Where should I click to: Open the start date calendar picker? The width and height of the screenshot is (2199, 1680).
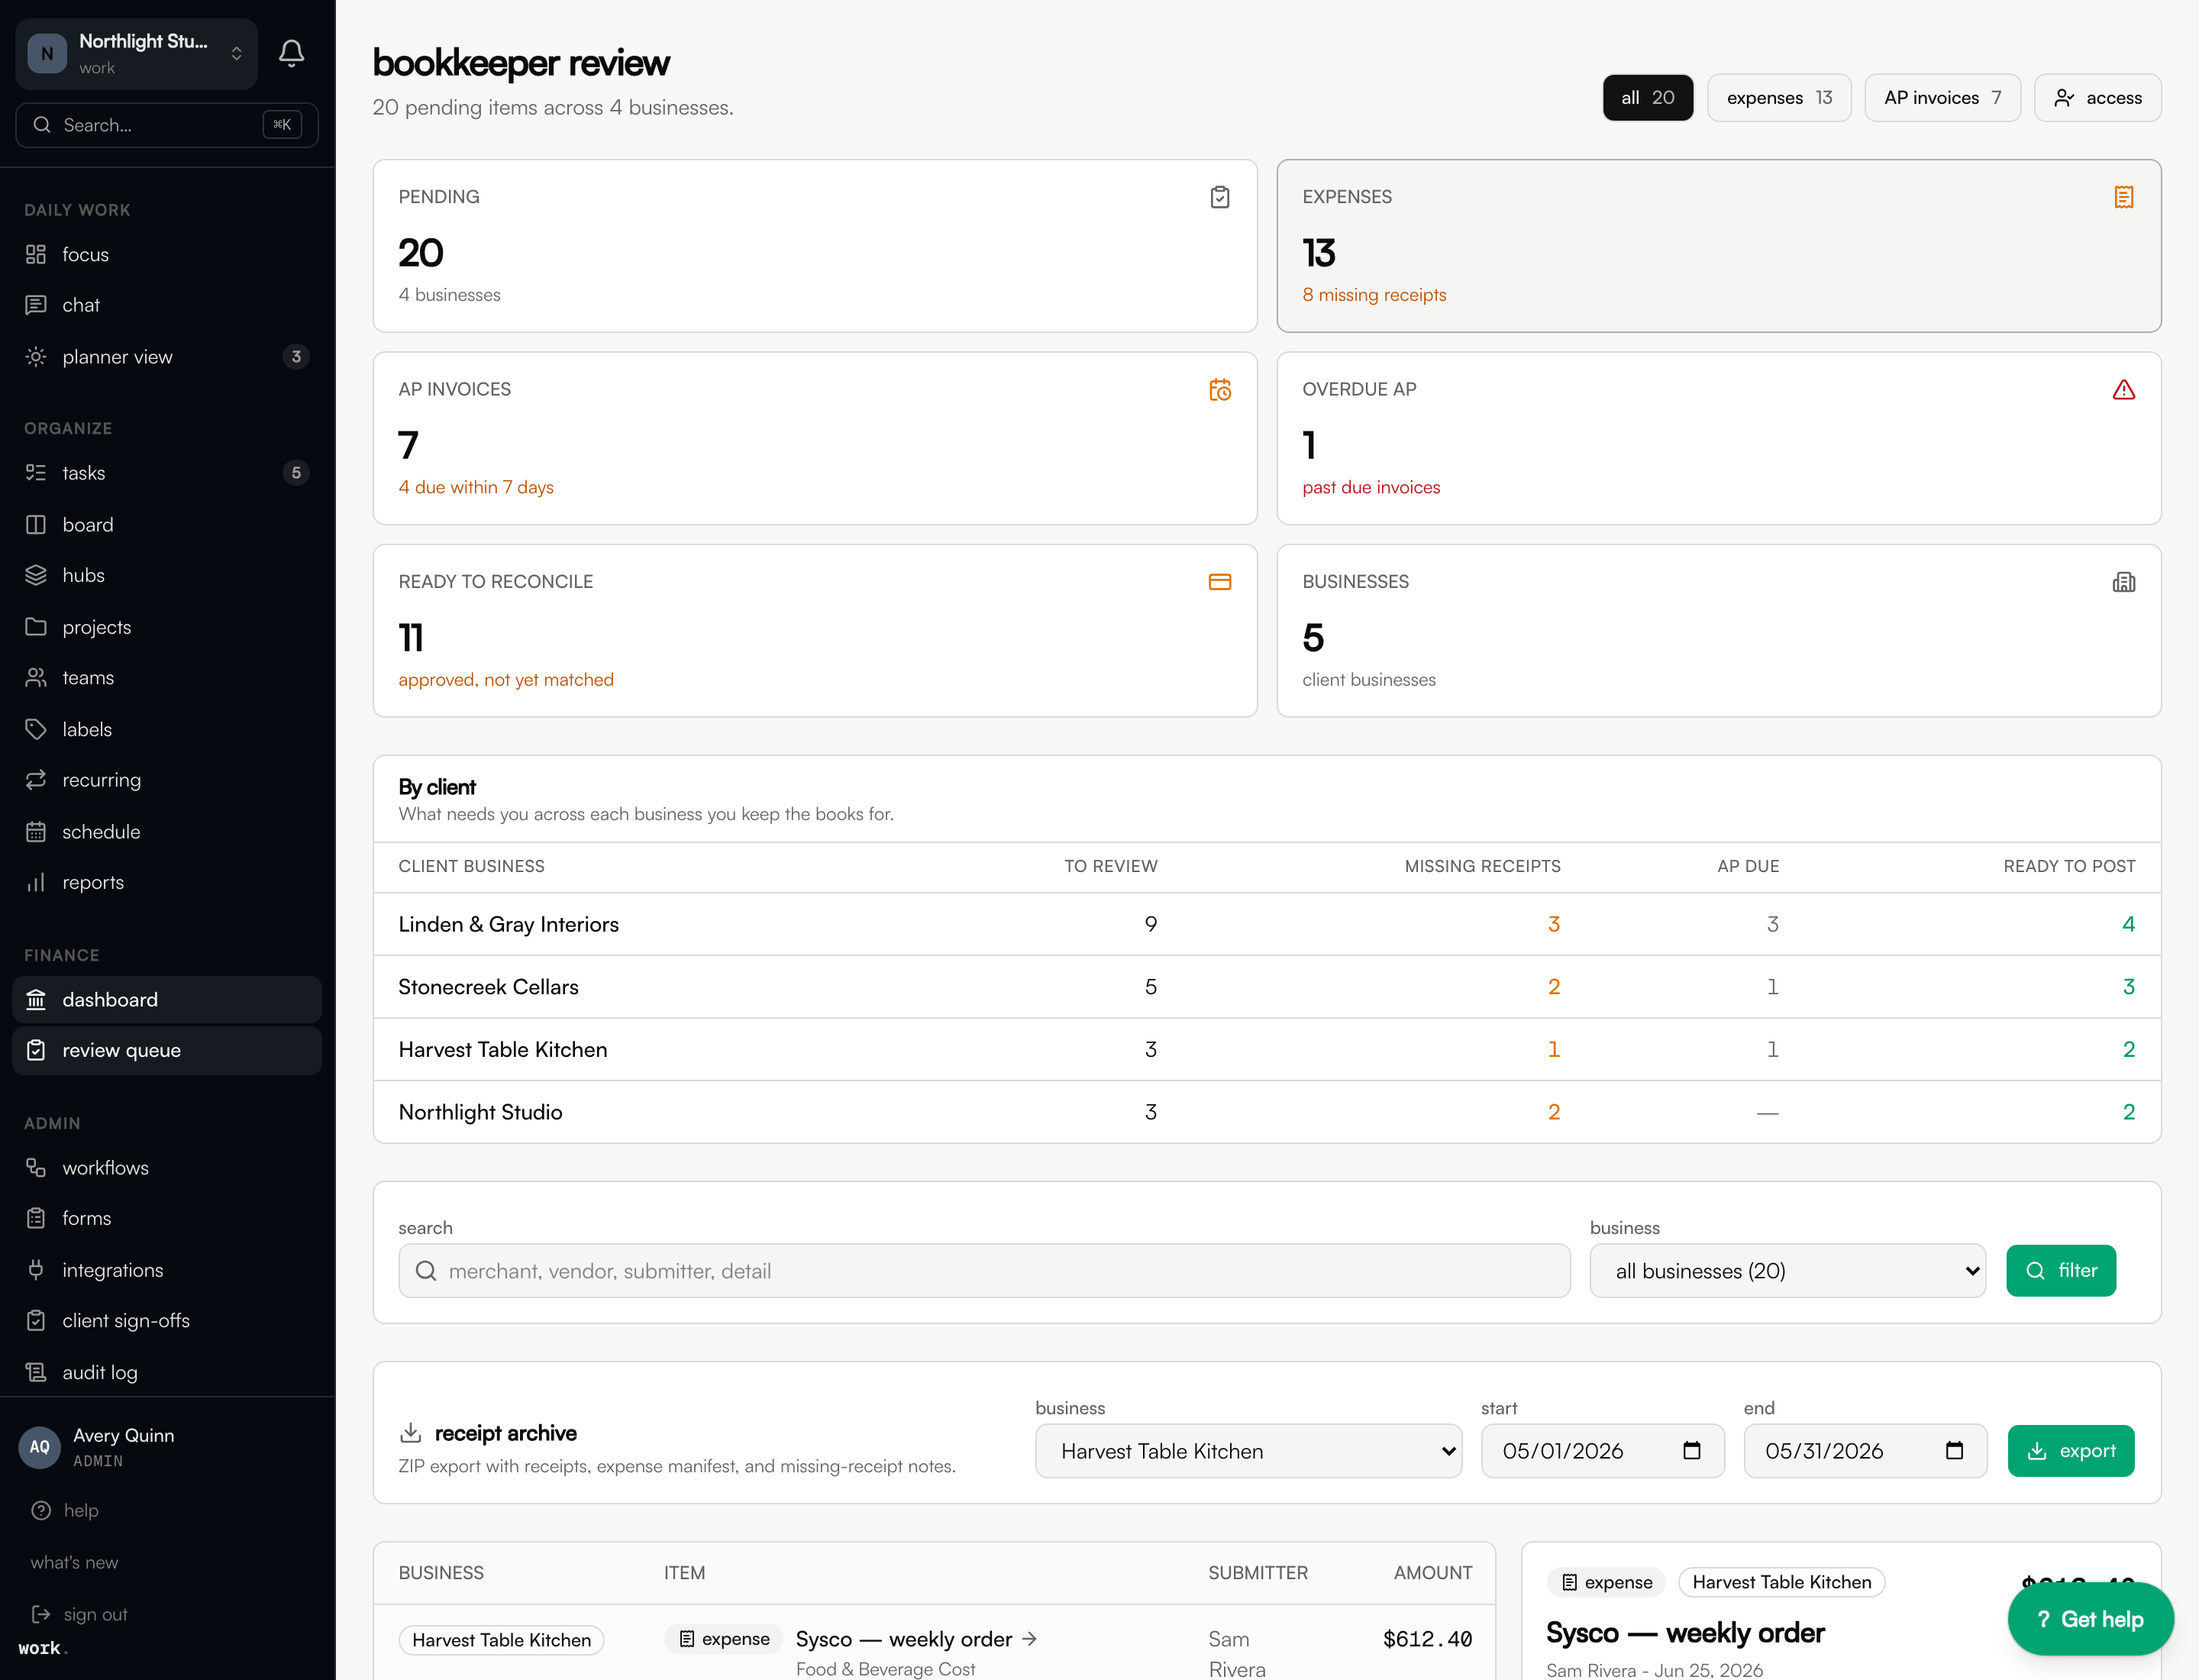click(1692, 1451)
